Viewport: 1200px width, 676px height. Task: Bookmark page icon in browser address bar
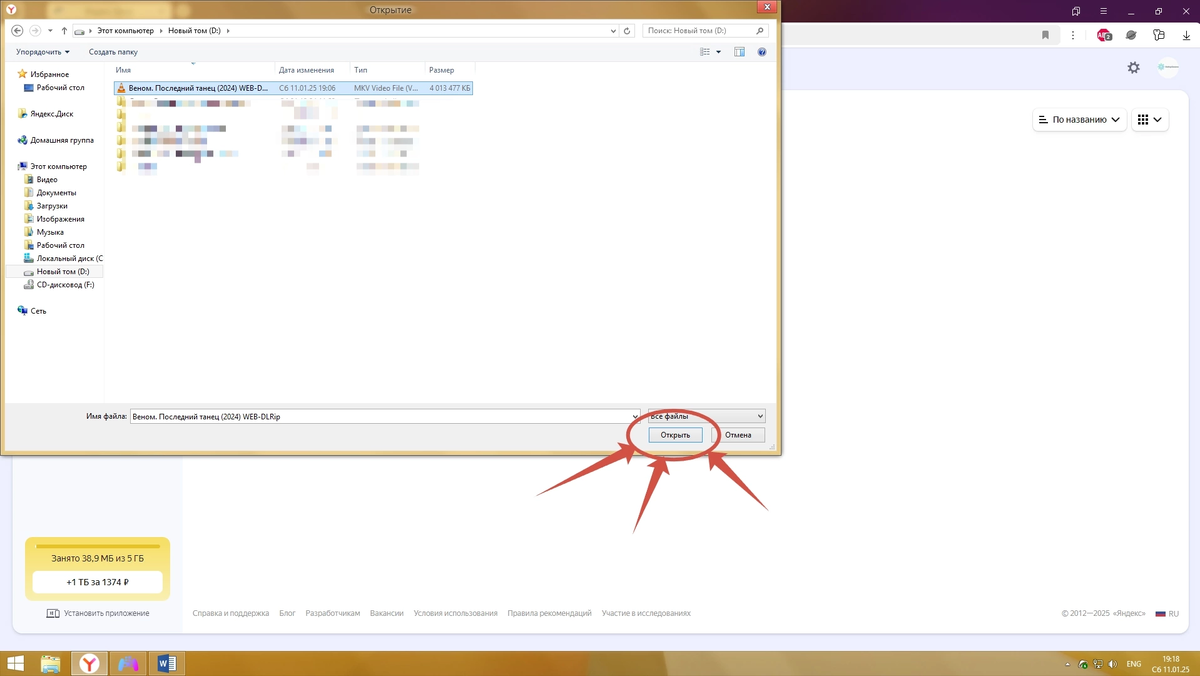pos(1045,35)
